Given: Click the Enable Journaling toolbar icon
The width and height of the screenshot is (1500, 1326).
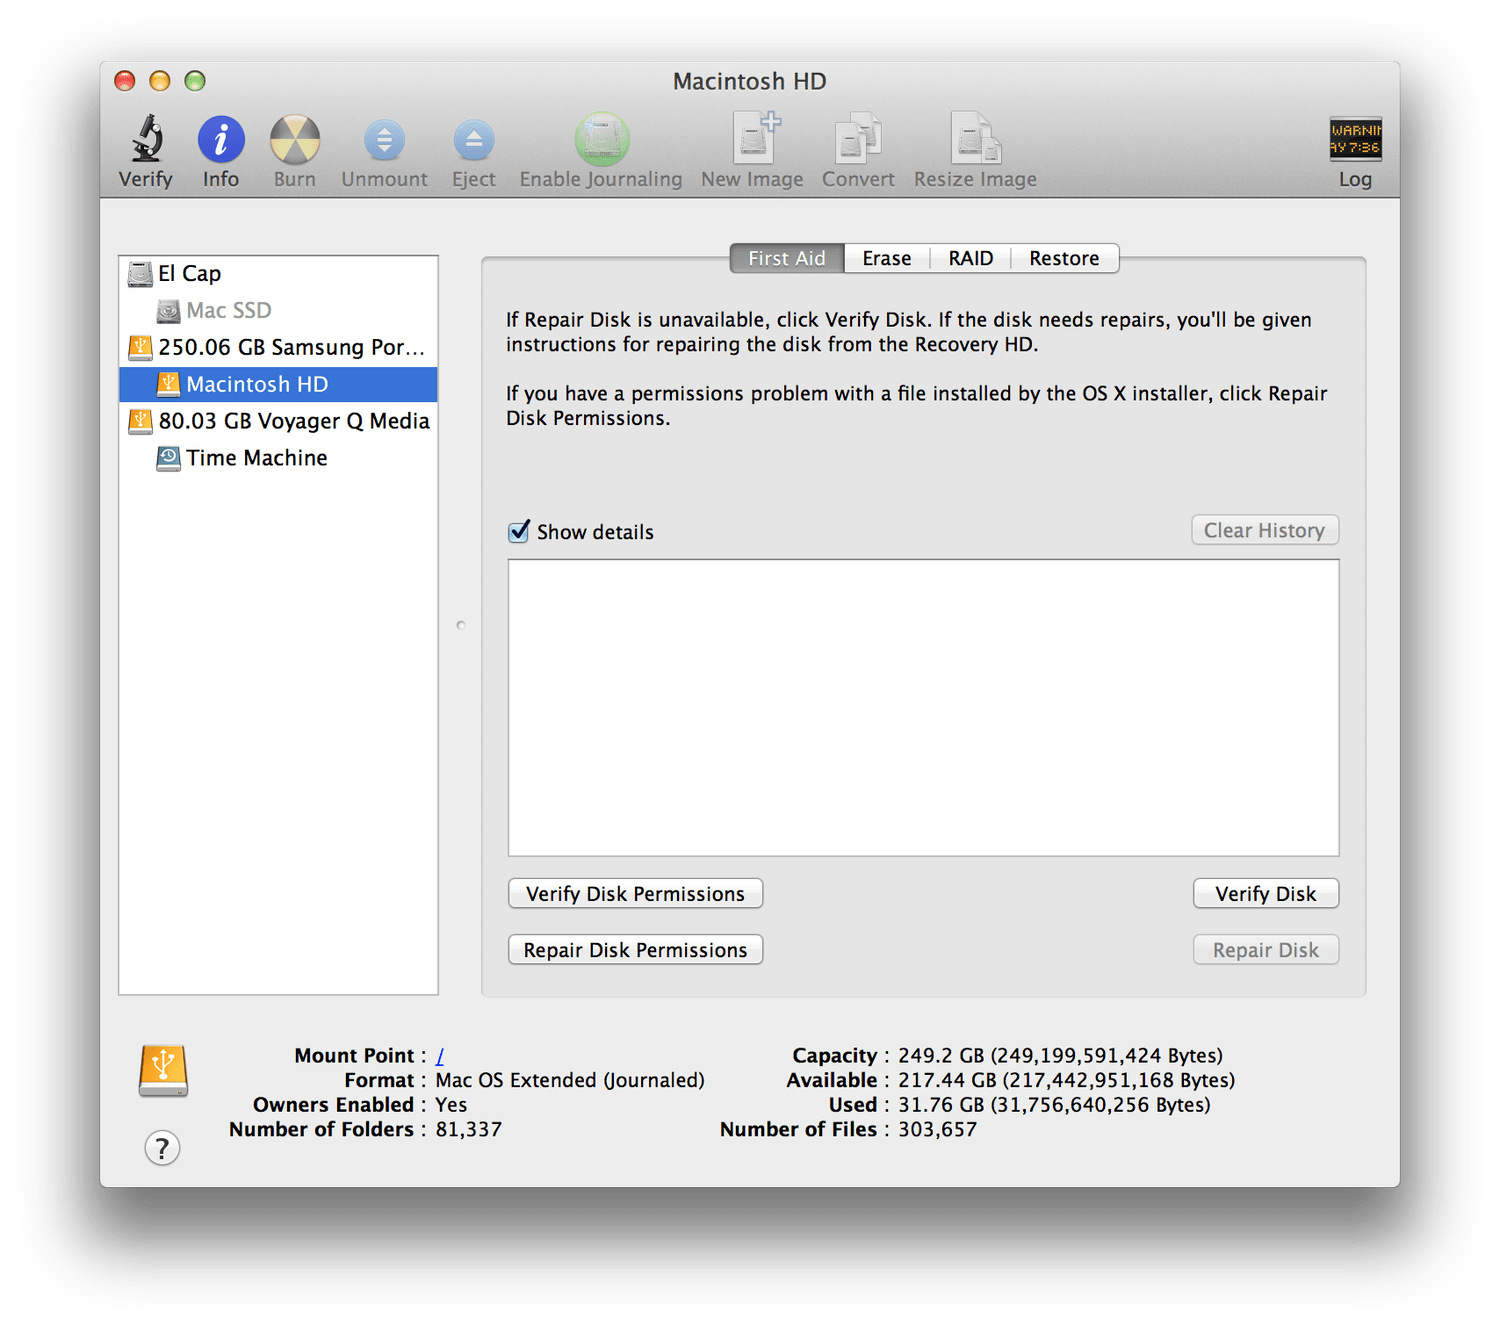Looking at the screenshot, I should coord(601,138).
